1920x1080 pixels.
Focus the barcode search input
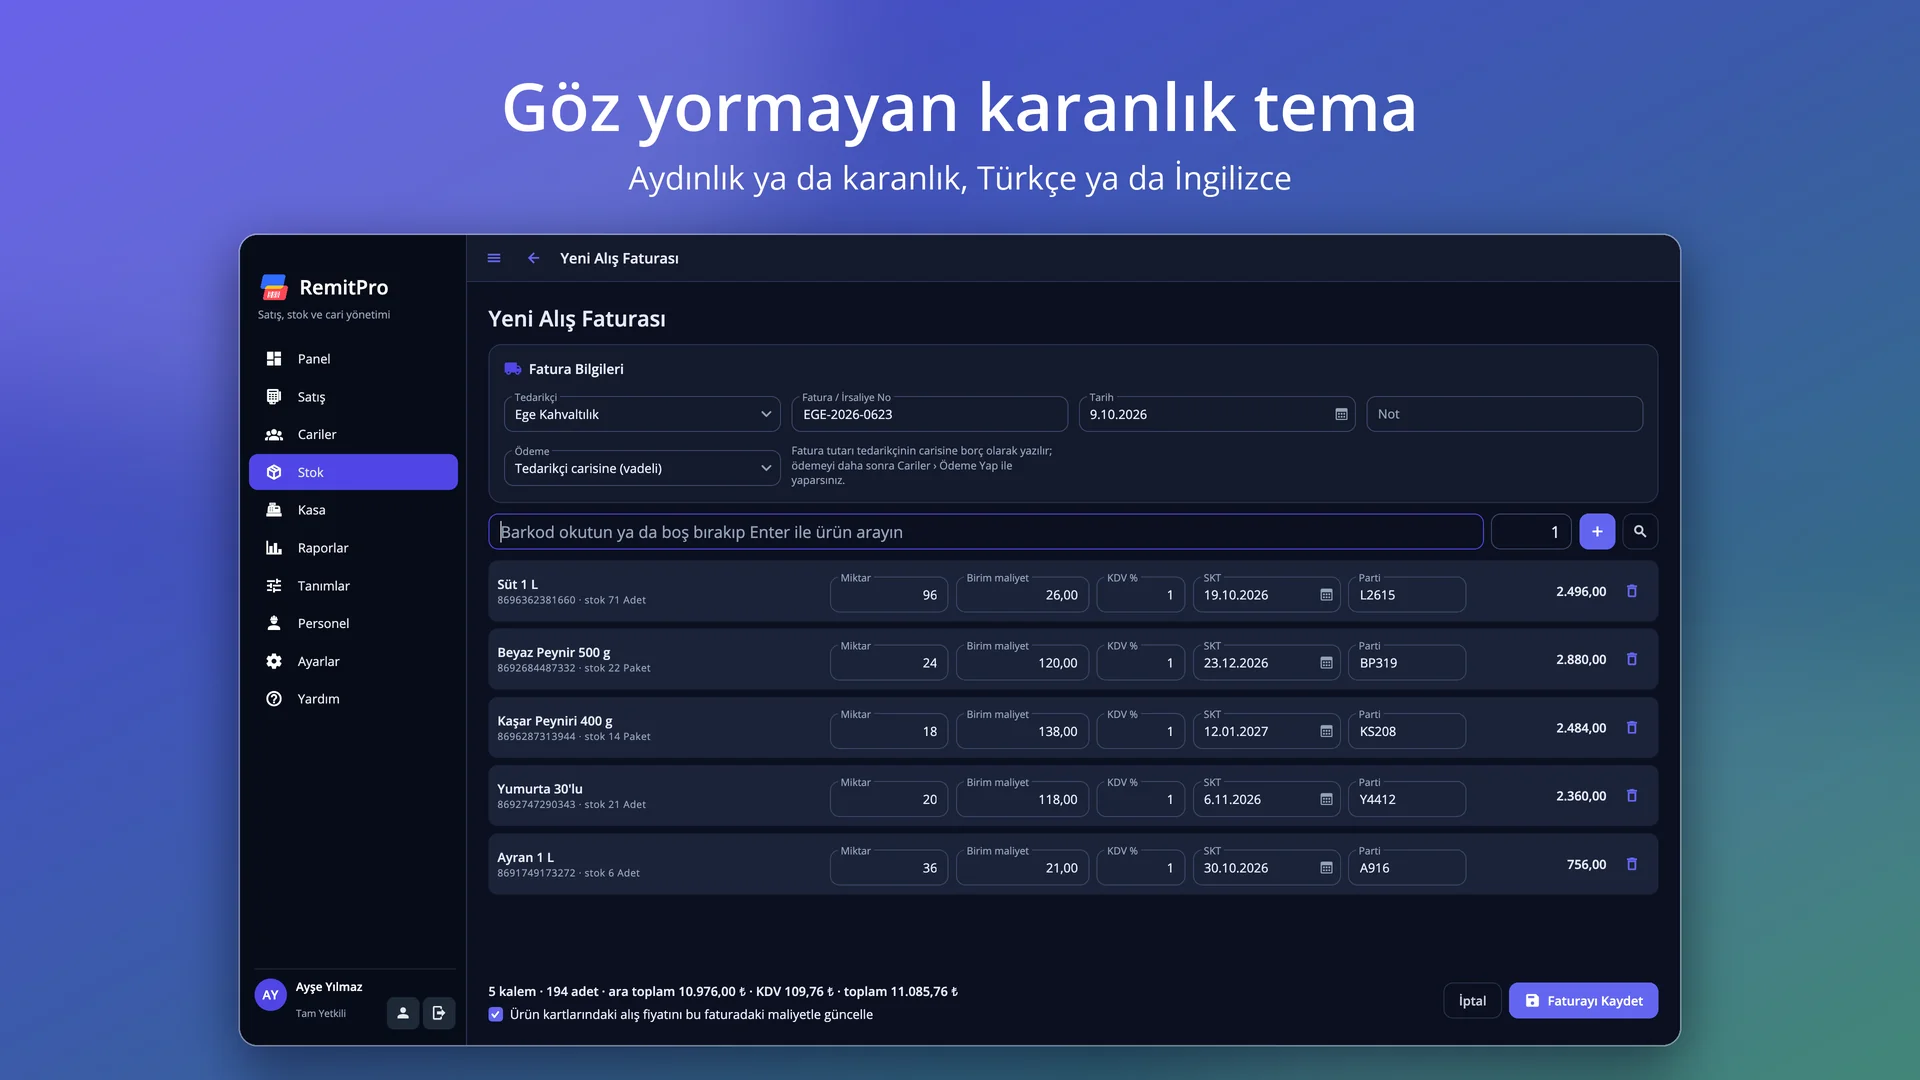(985, 532)
